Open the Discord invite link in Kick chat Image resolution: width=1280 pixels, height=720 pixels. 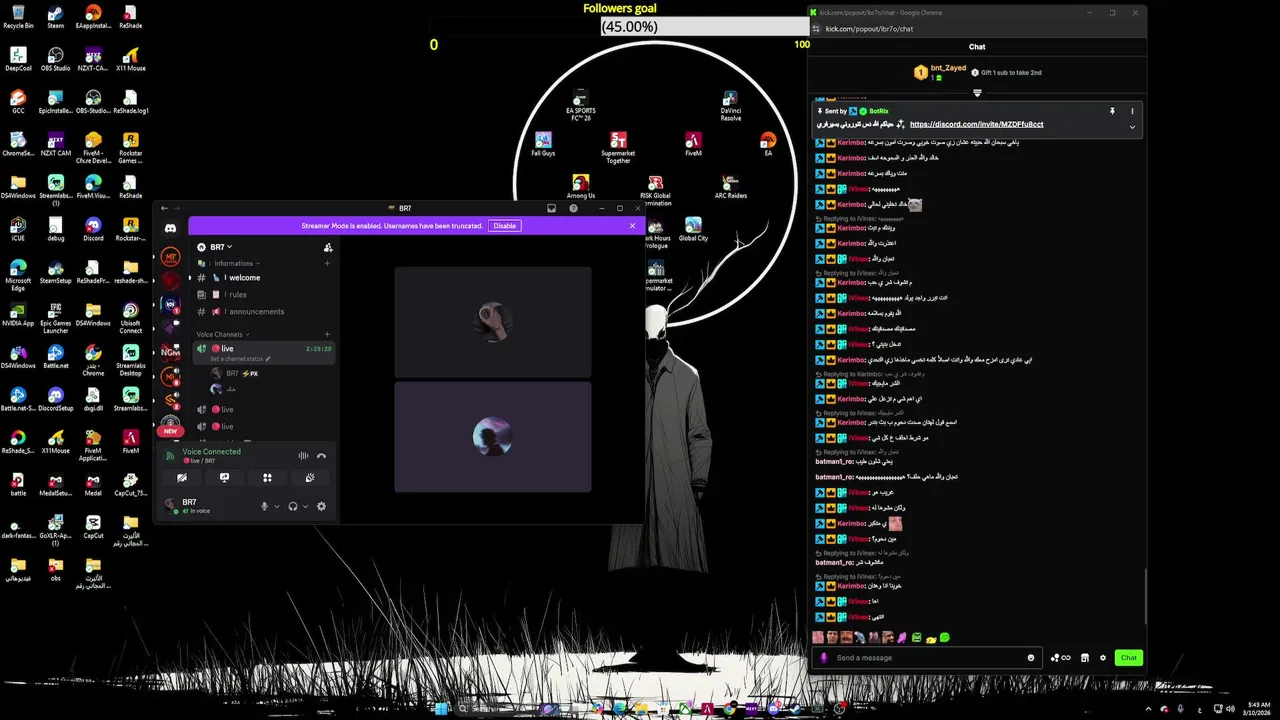[x=976, y=124]
